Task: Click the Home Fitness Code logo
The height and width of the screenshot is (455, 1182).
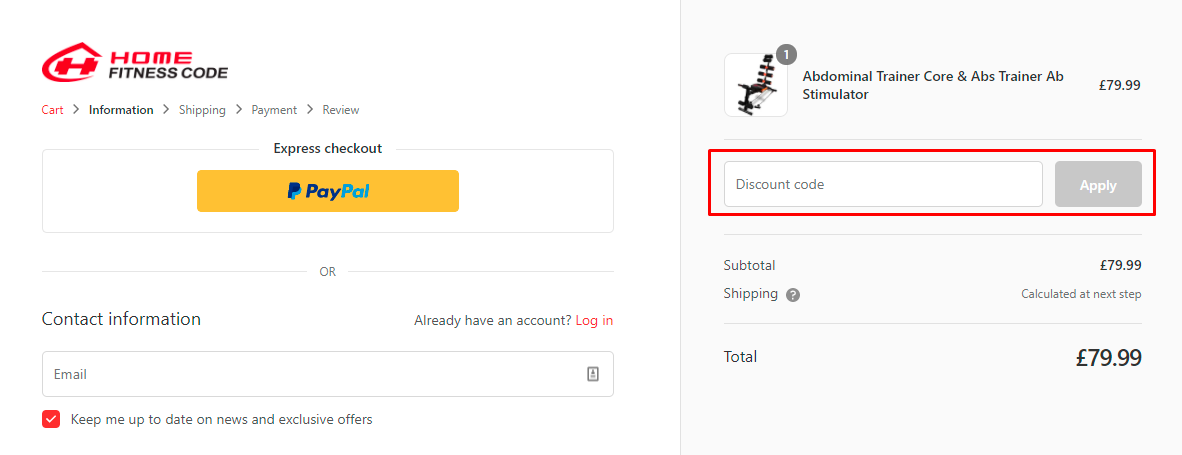Action: click(x=135, y=62)
